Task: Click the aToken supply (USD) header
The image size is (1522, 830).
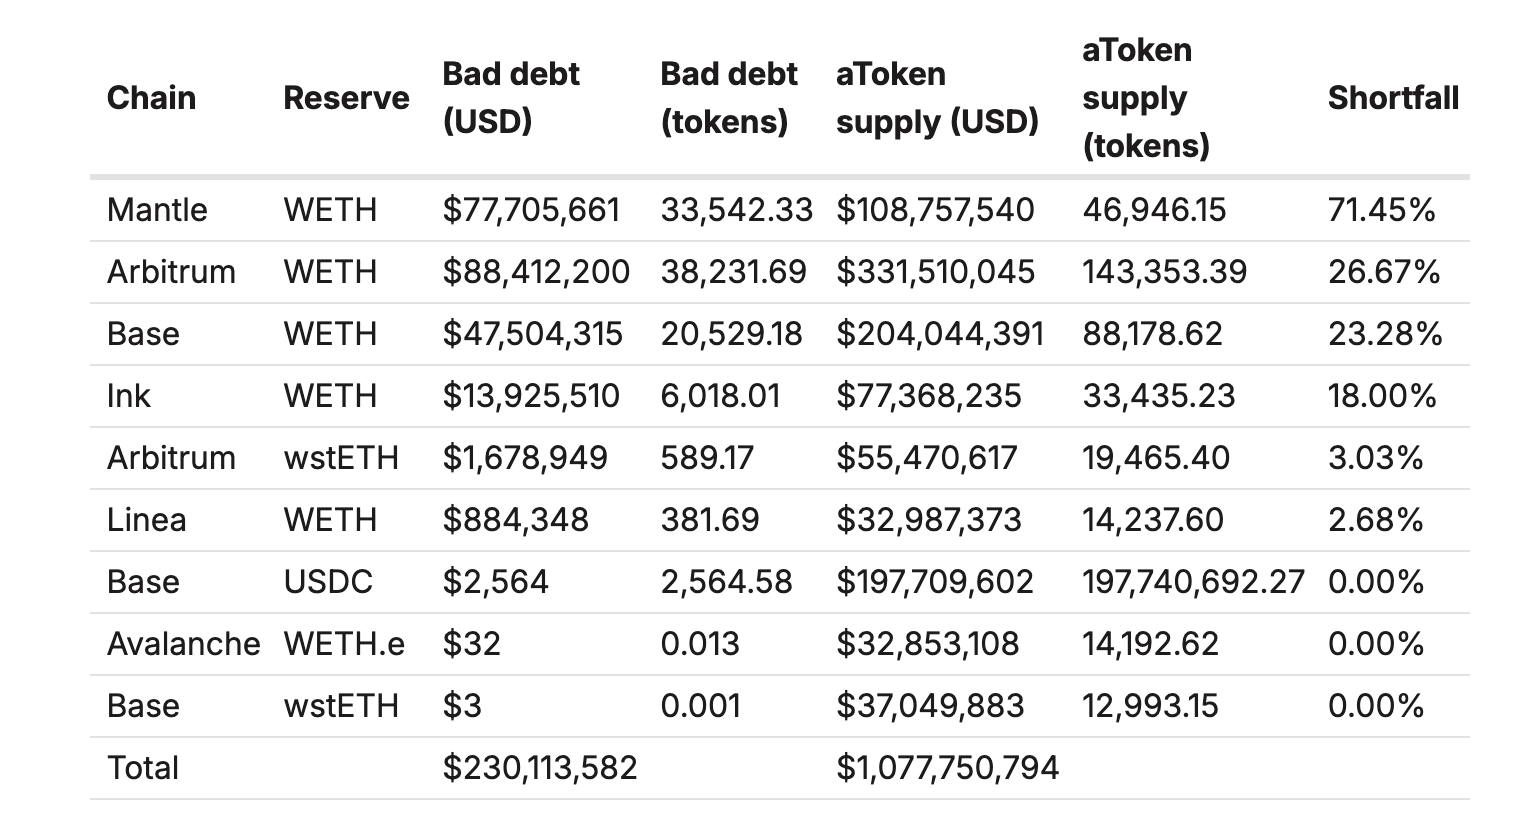Action: click(937, 98)
